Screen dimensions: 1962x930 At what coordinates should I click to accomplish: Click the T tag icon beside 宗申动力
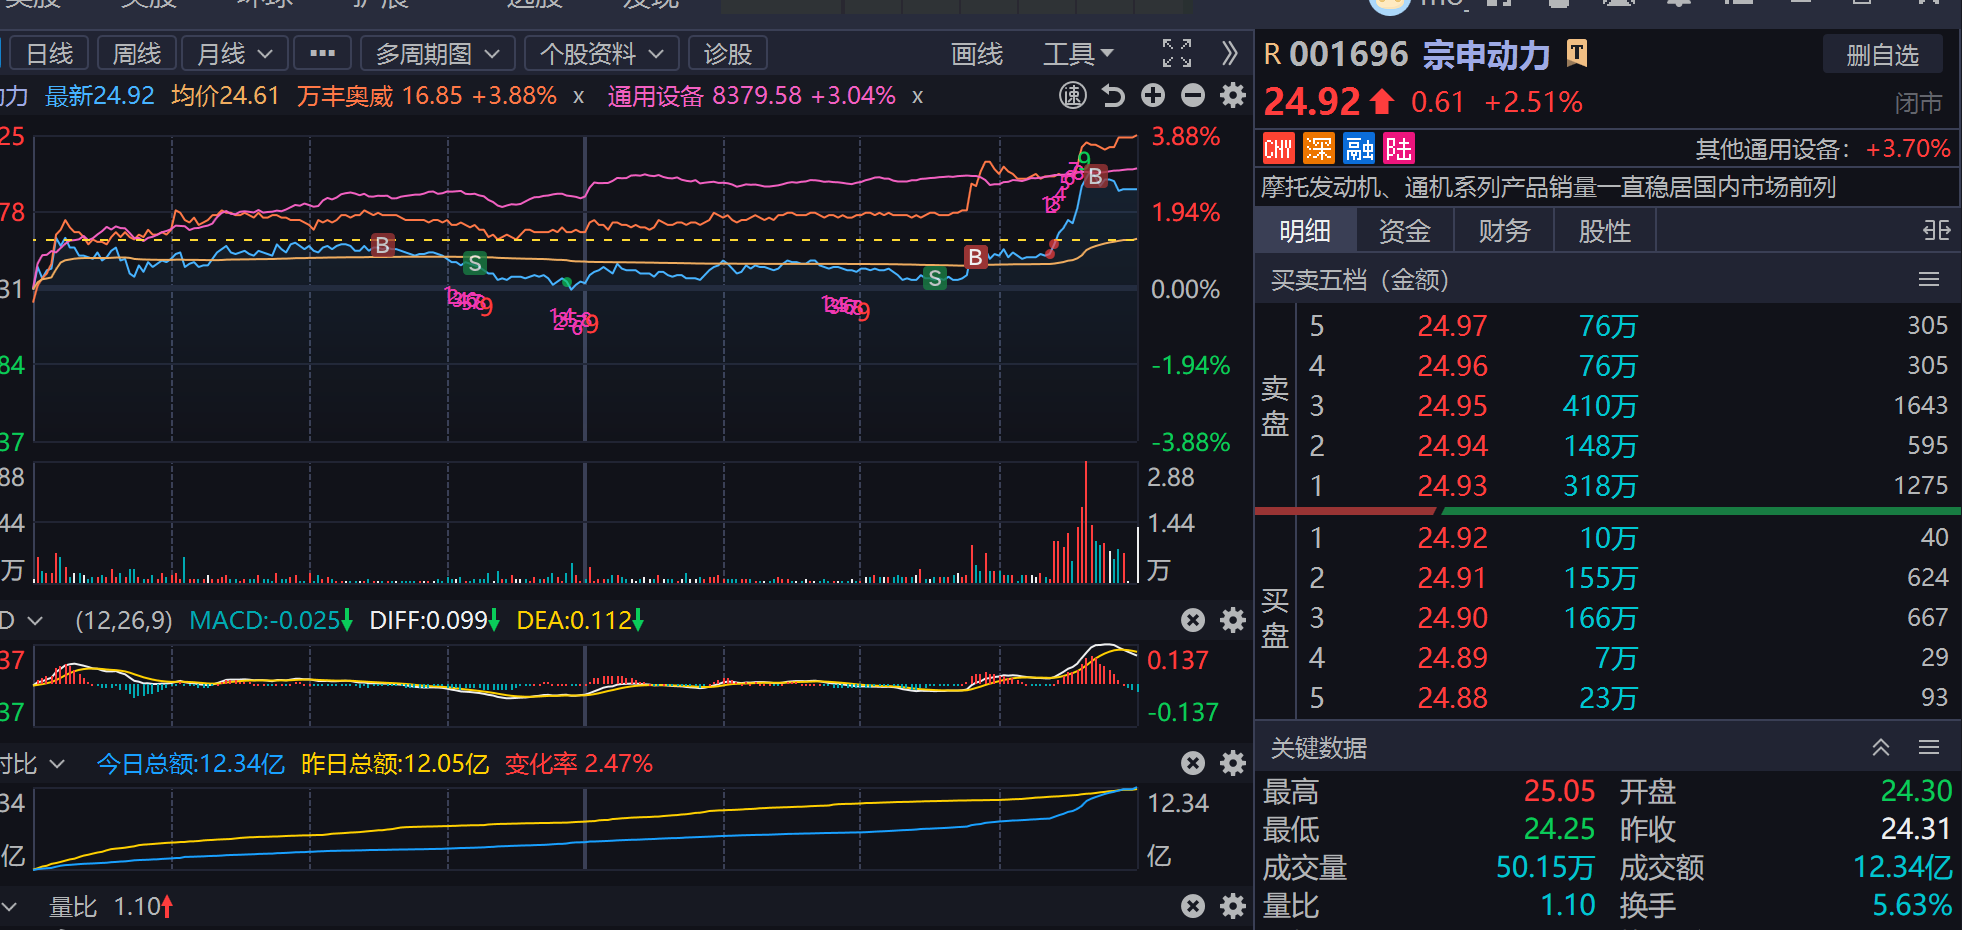click(1577, 53)
